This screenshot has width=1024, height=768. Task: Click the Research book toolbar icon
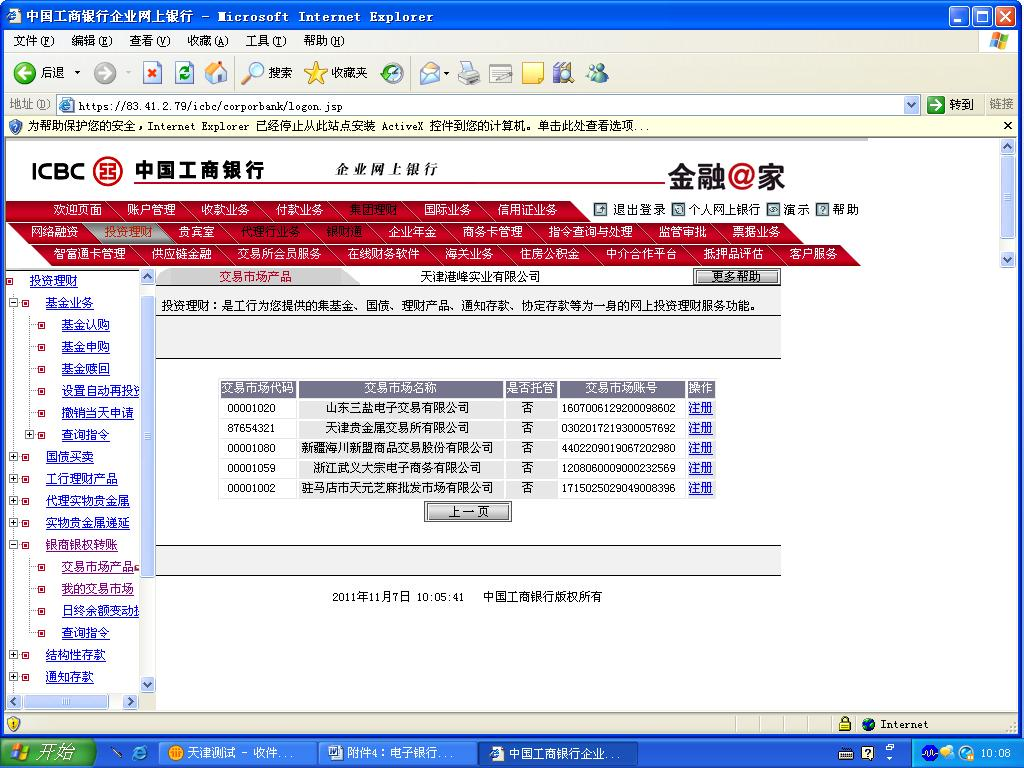click(x=564, y=72)
